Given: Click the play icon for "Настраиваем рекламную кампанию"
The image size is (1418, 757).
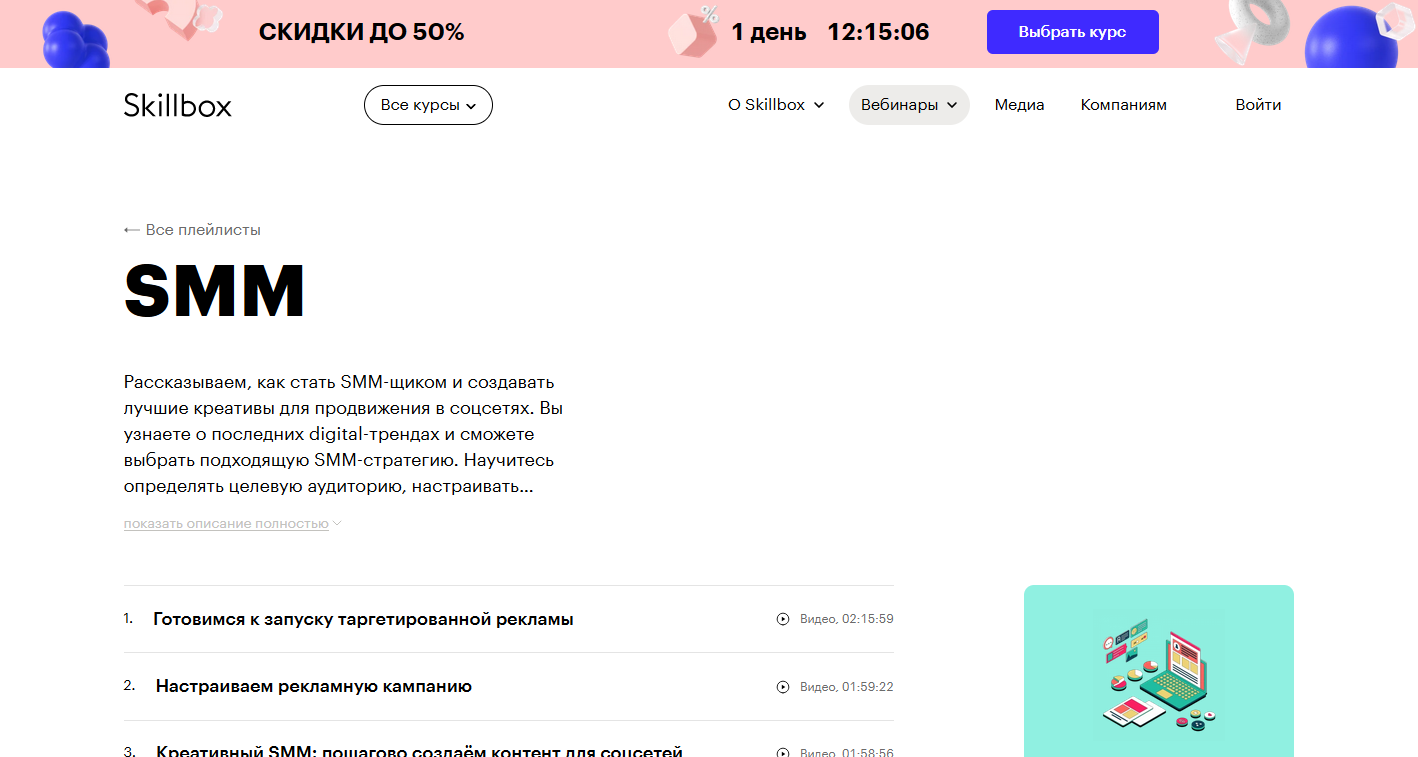Looking at the screenshot, I should coord(781,687).
